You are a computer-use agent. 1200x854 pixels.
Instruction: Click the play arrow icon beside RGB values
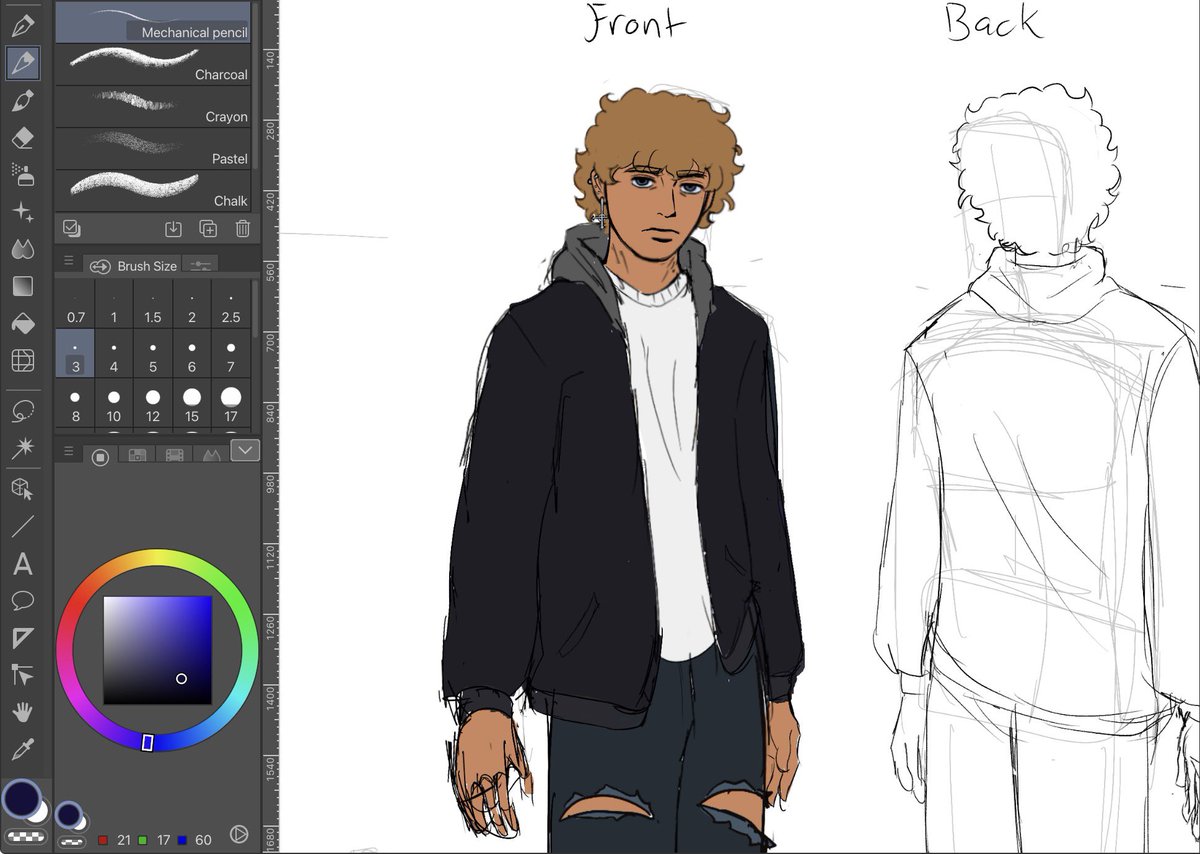coord(238,833)
